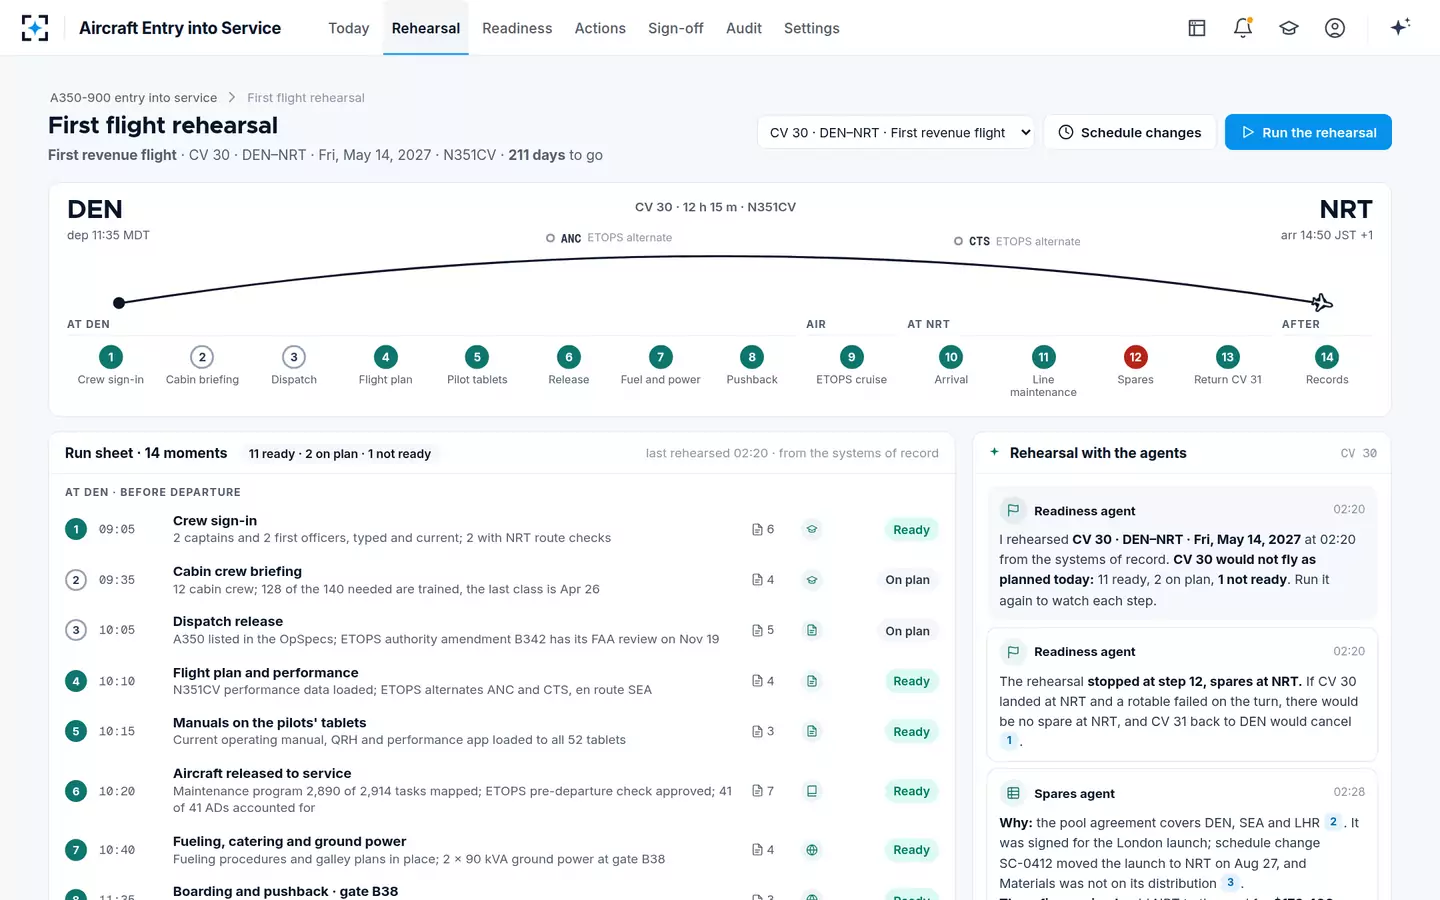Open the 6 documents for Crew sign-in
The image size is (1440, 900).
763,529
